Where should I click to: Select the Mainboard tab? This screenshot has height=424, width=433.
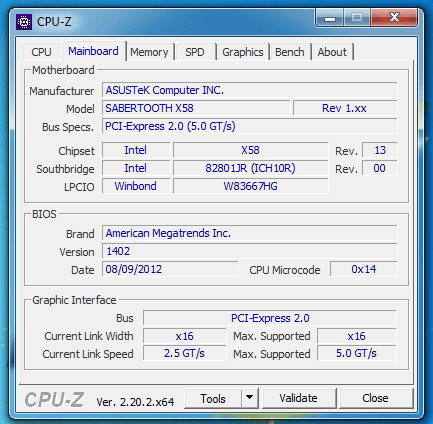coord(93,51)
